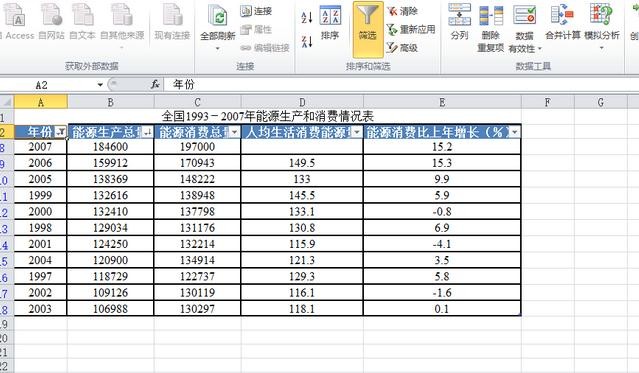Select column D header

(x=302, y=102)
